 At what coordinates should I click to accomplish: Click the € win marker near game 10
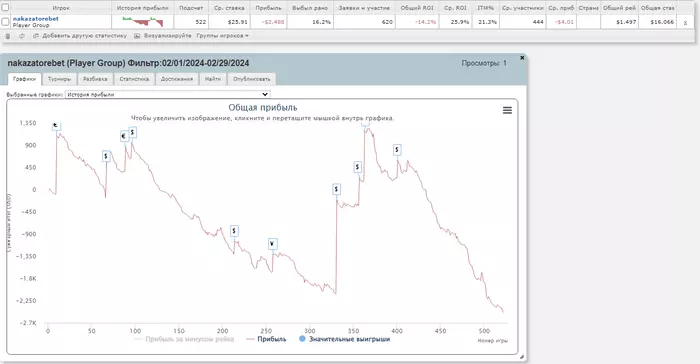pyautogui.click(x=56, y=126)
